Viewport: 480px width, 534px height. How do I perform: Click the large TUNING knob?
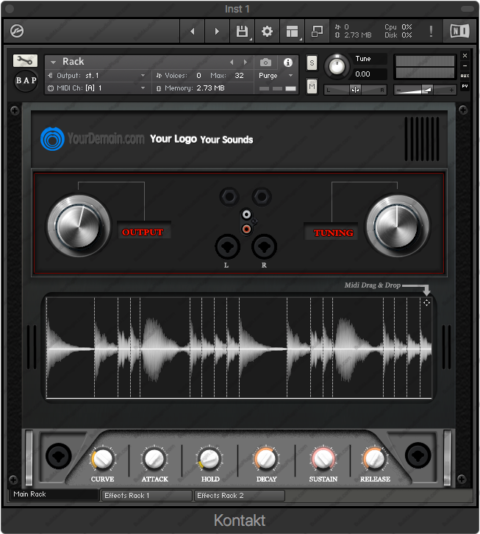(398, 225)
